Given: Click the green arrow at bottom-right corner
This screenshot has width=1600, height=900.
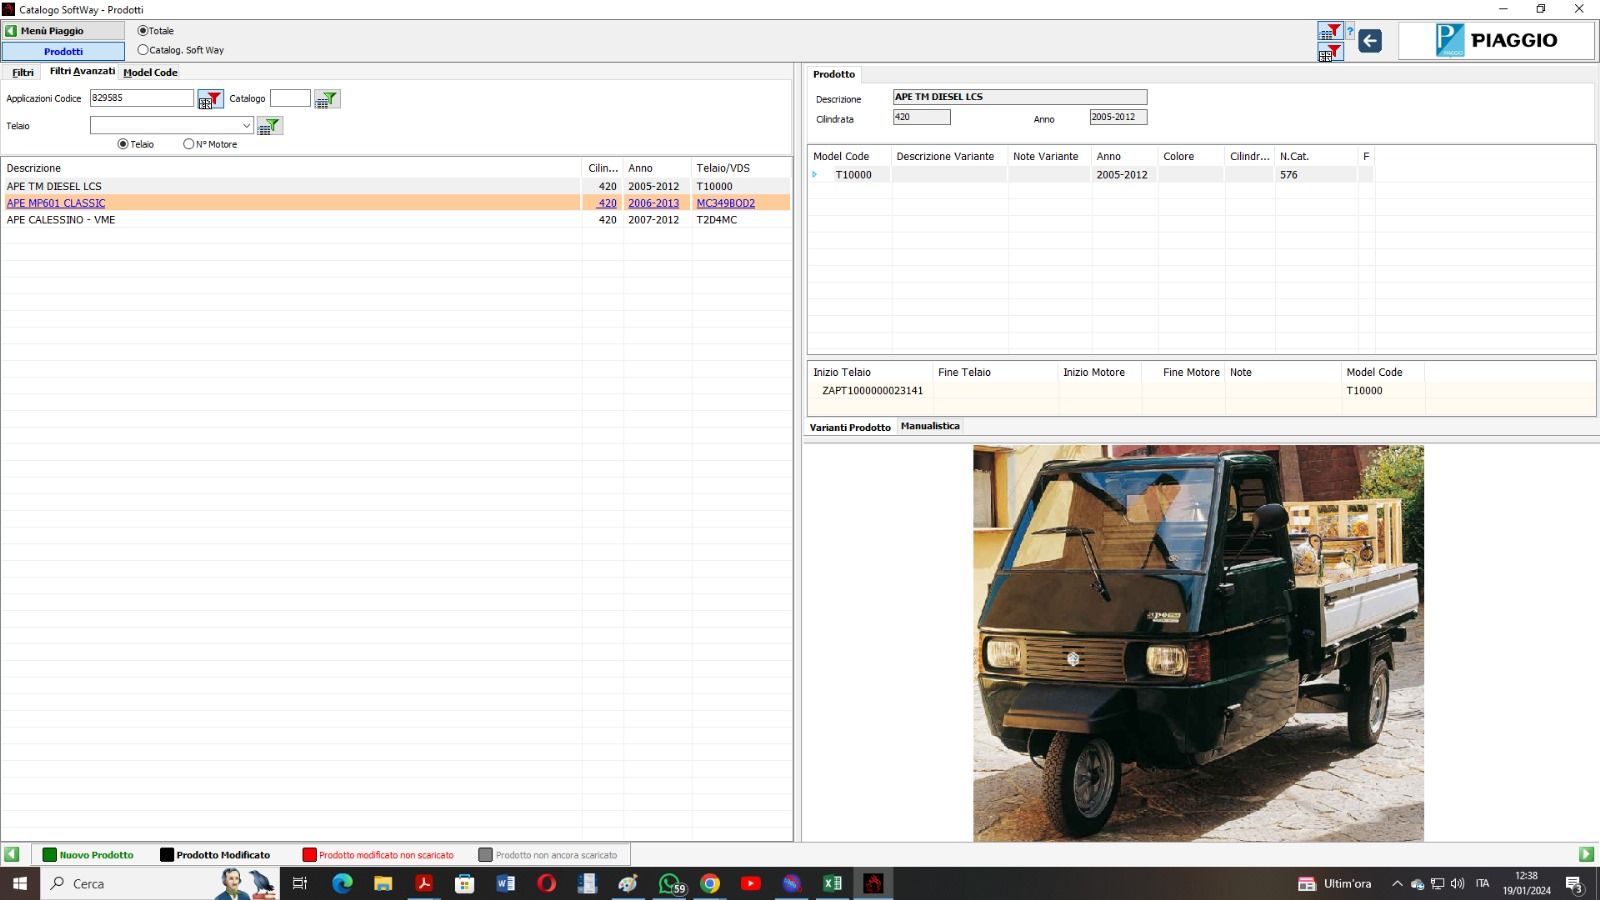Looking at the screenshot, I should [1586, 854].
